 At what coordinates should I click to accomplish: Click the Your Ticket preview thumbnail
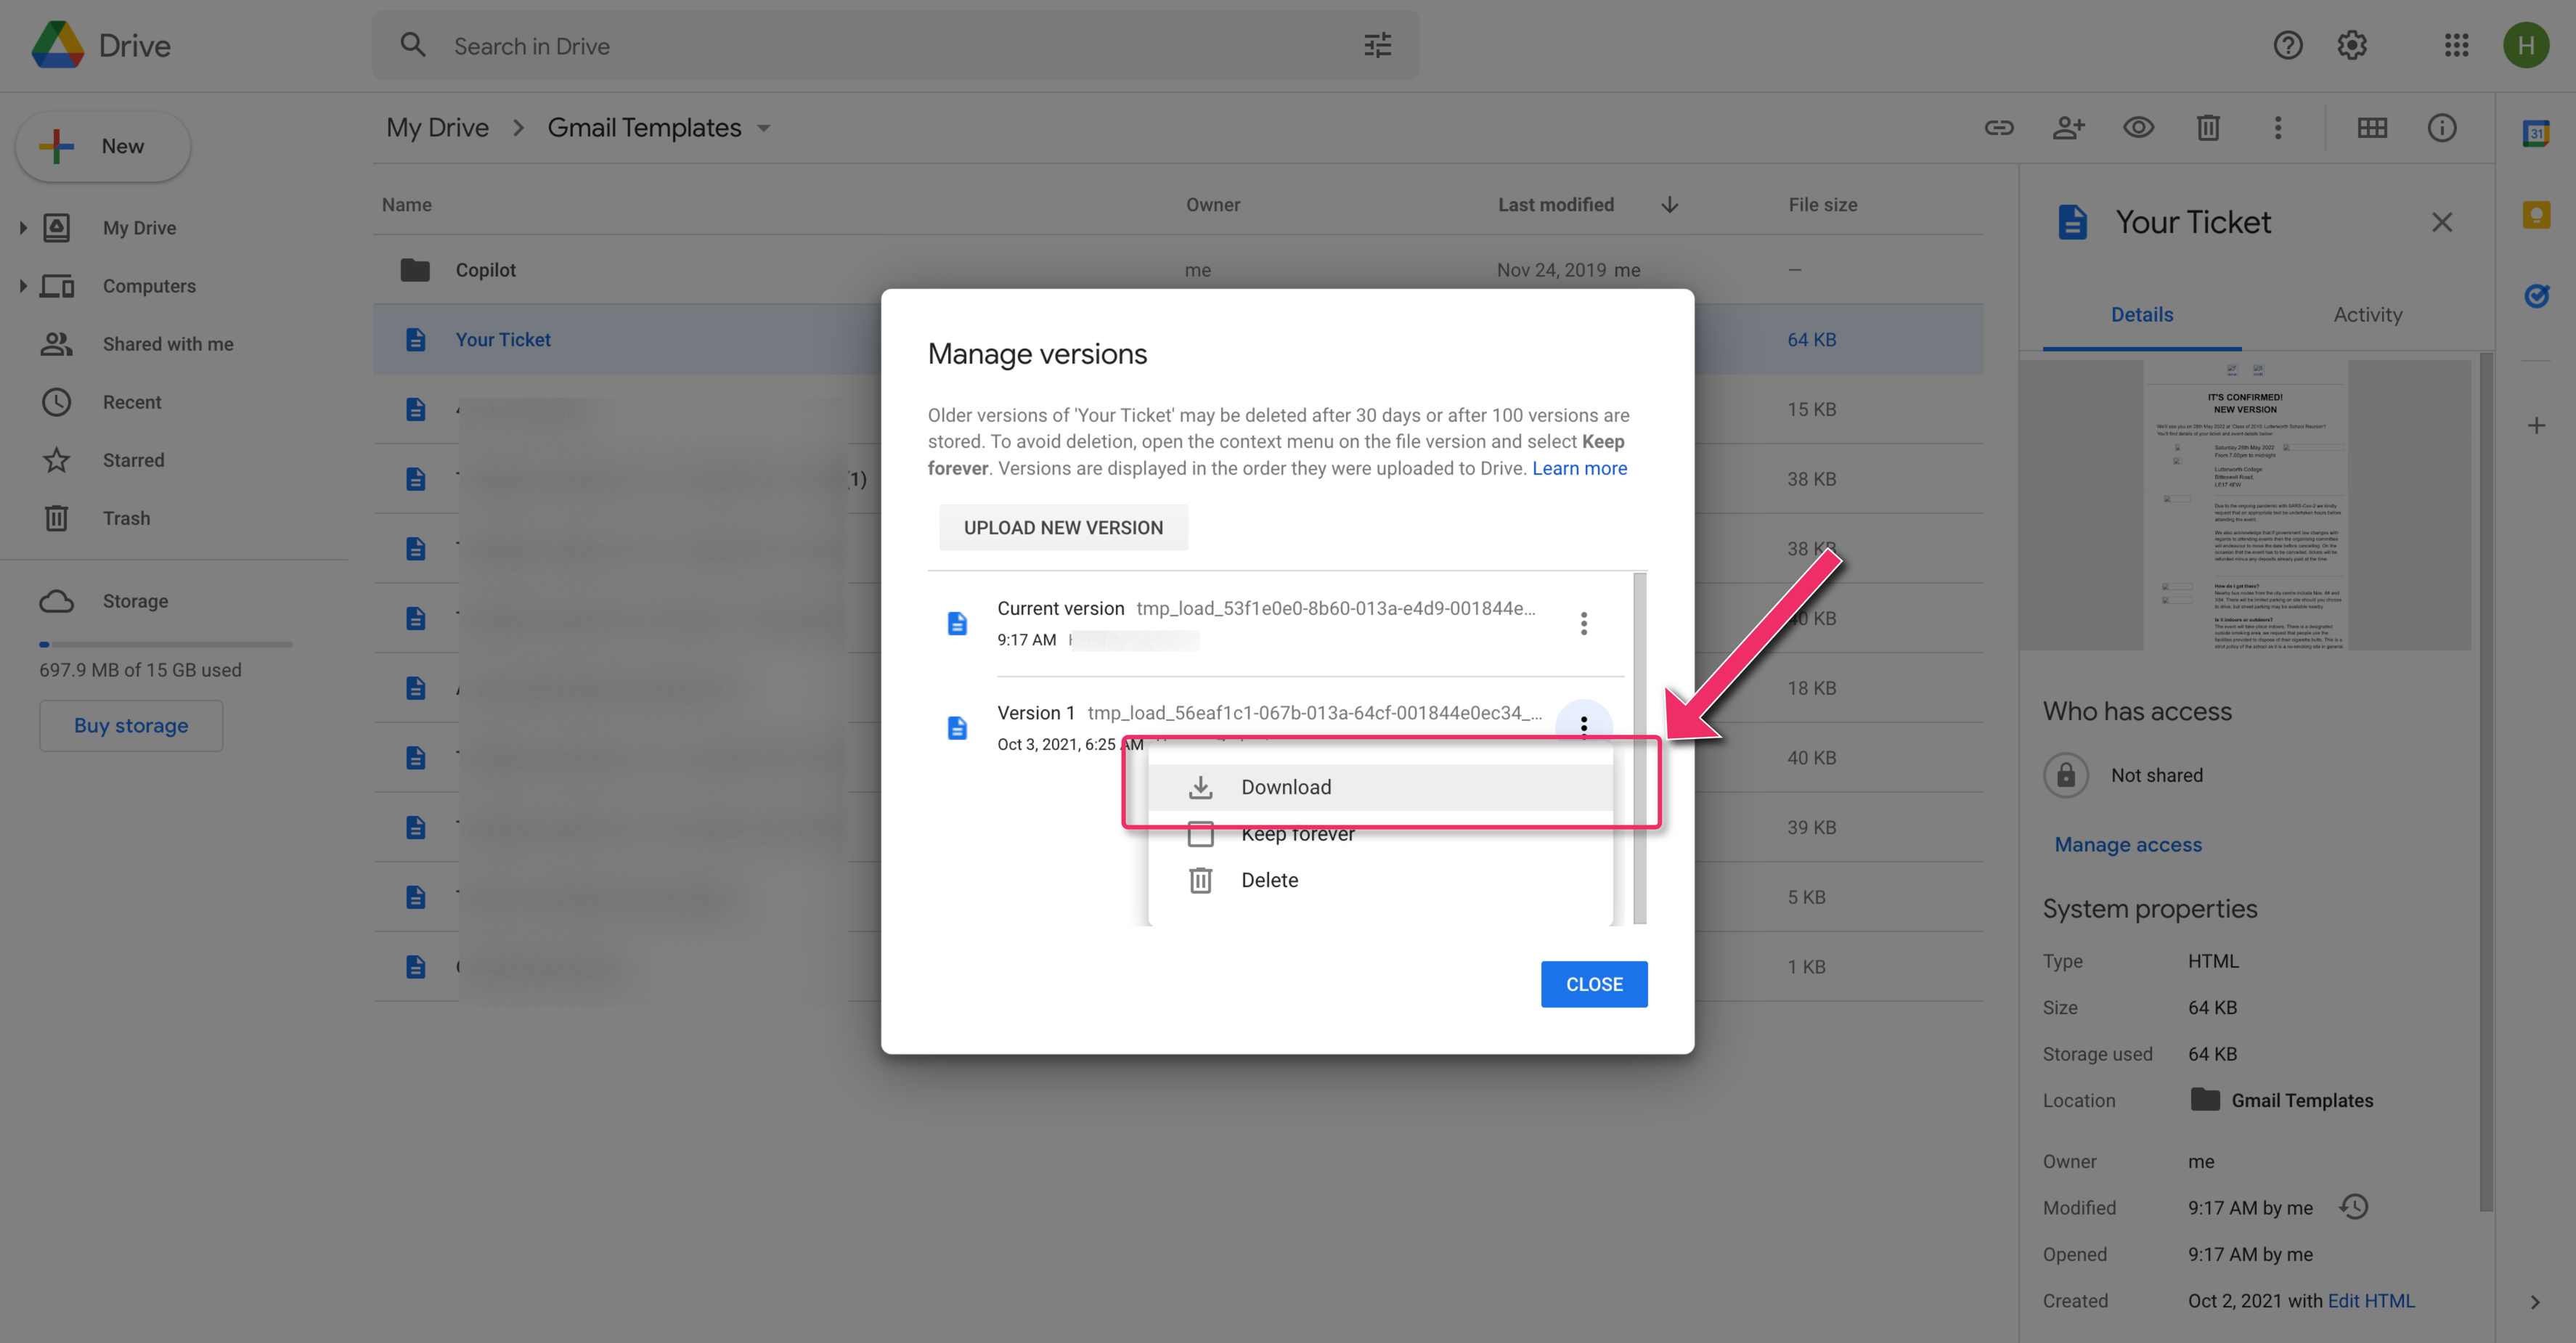coord(2245,504)
